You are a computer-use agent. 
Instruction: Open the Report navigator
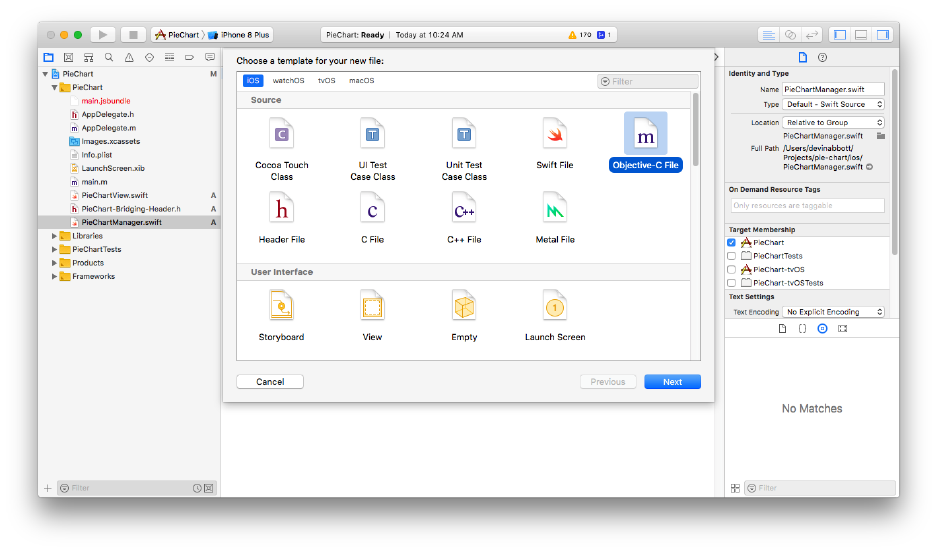click(x=210, y=57)
